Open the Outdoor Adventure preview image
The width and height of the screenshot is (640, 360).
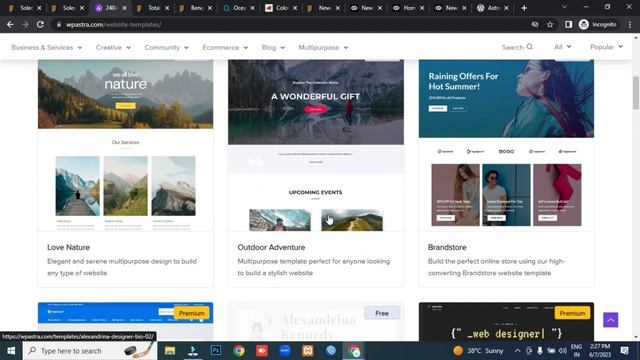coord(316,145)
